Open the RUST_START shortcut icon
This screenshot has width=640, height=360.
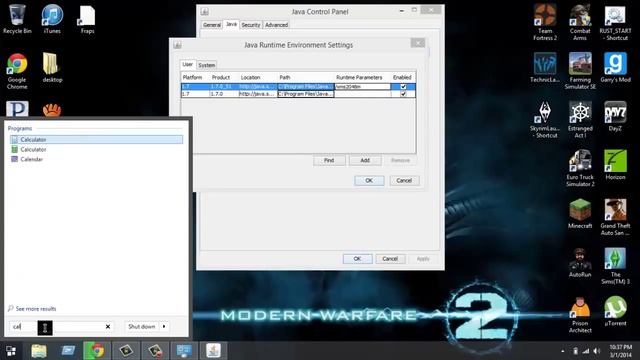pos(615,22)
